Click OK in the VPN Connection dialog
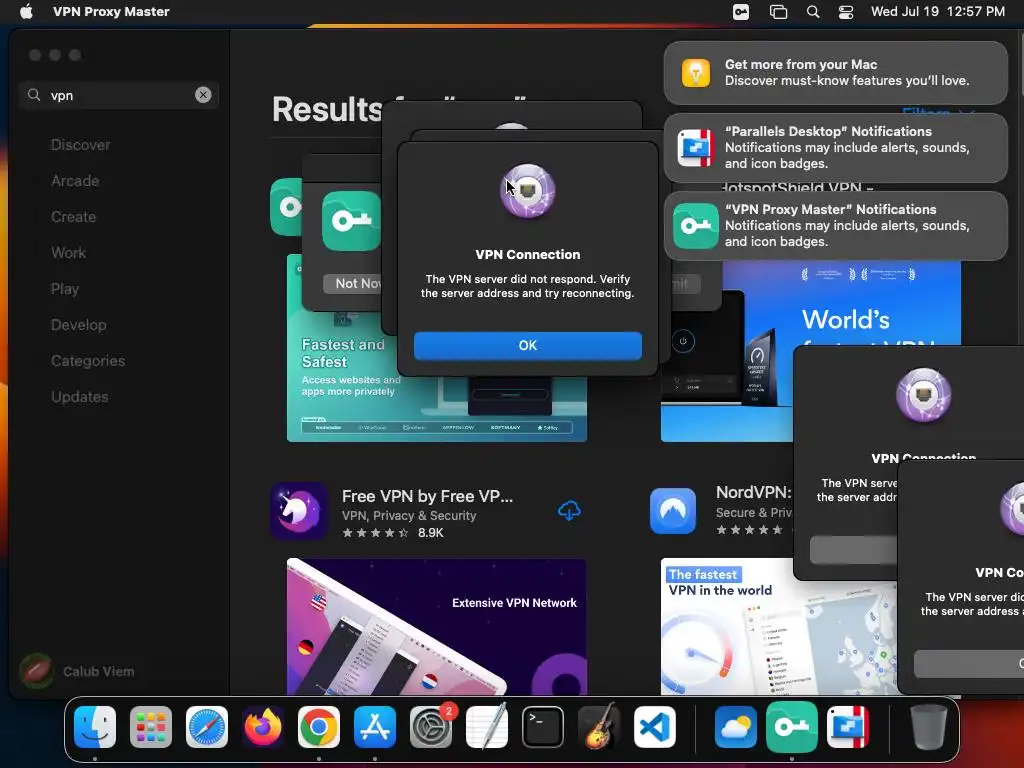This screenshot has width=1024, height=768. pyautogui.click(x=528, y=345)
